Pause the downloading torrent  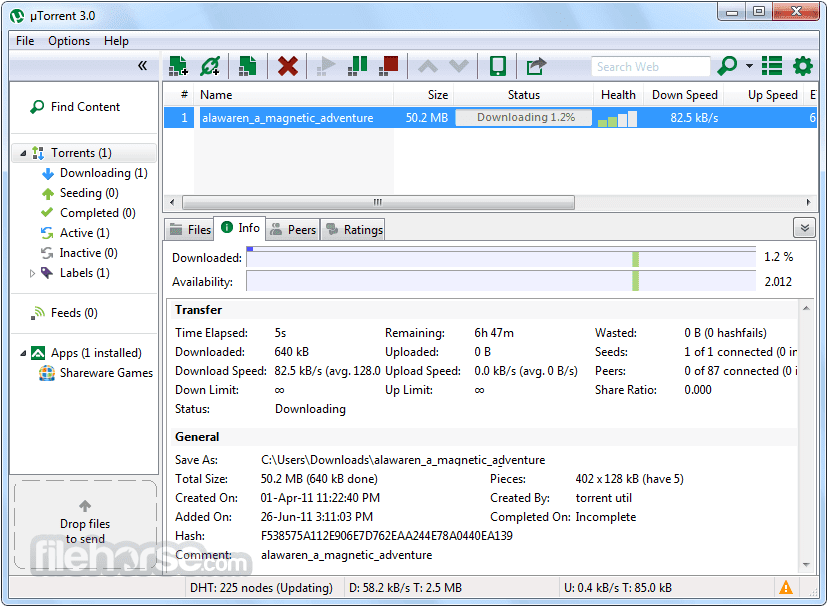pyautogui.click(x=357, y=66)
